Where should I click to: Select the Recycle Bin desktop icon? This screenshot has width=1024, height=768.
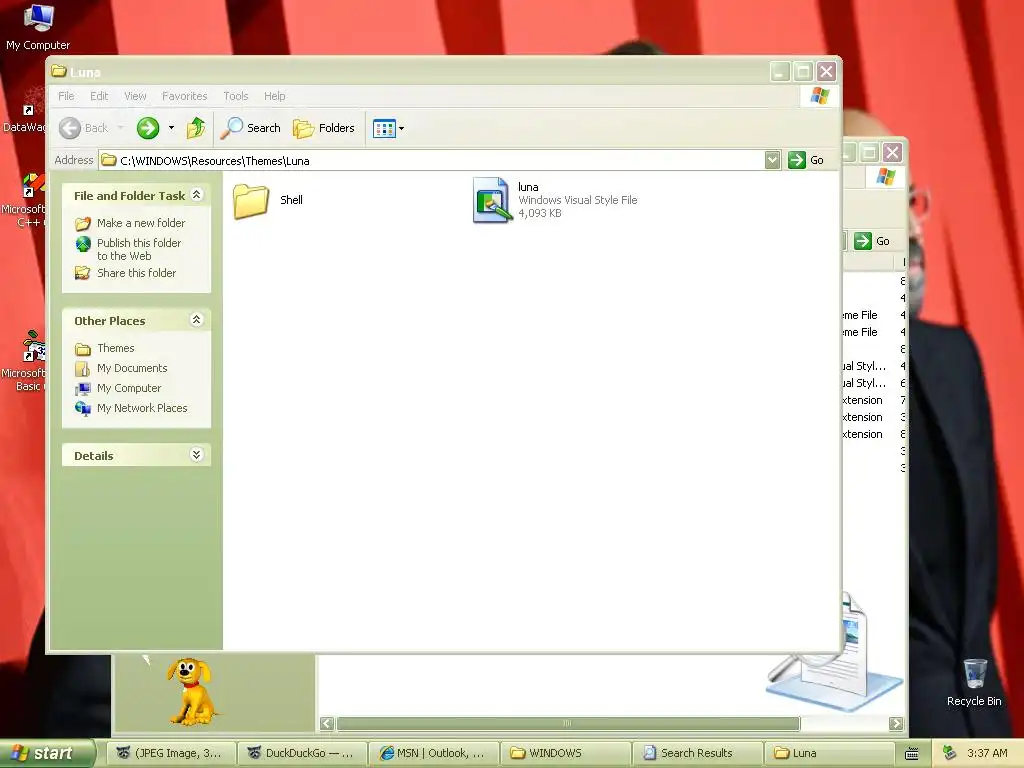pyautogui.click(x=974, y=682)
